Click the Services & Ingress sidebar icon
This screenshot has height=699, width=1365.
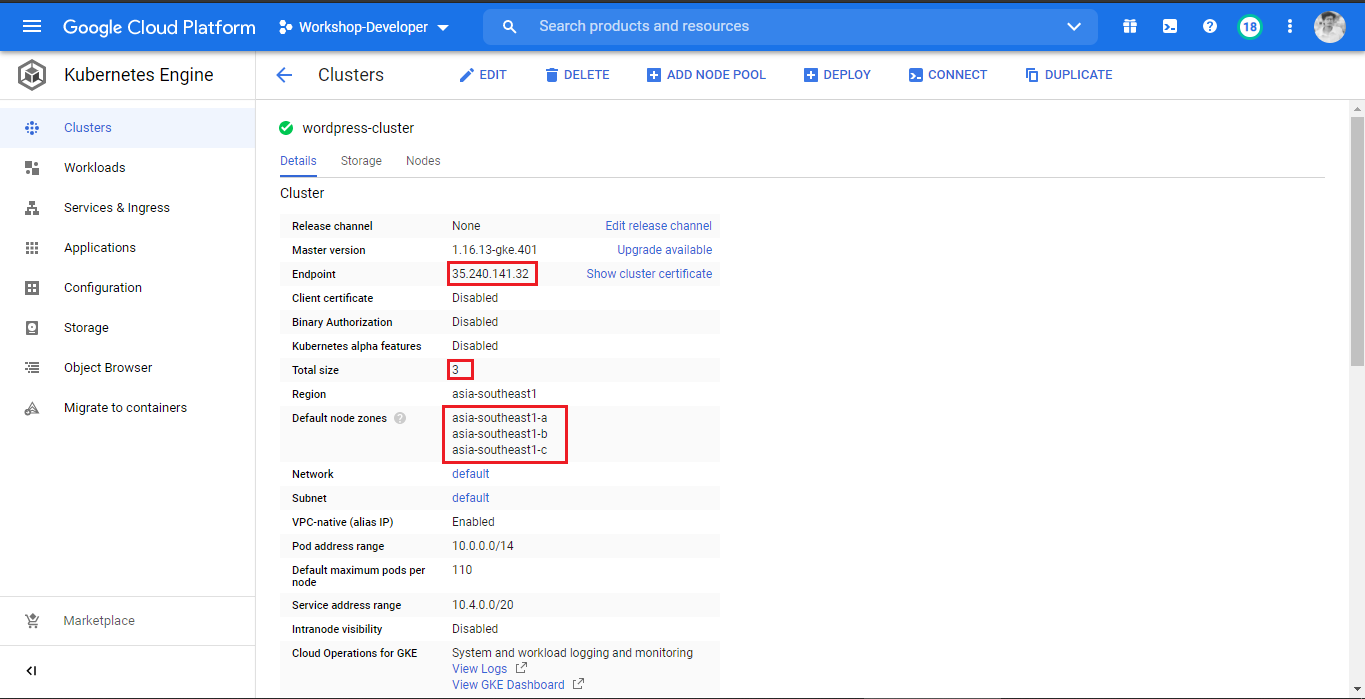pos(32,208)
